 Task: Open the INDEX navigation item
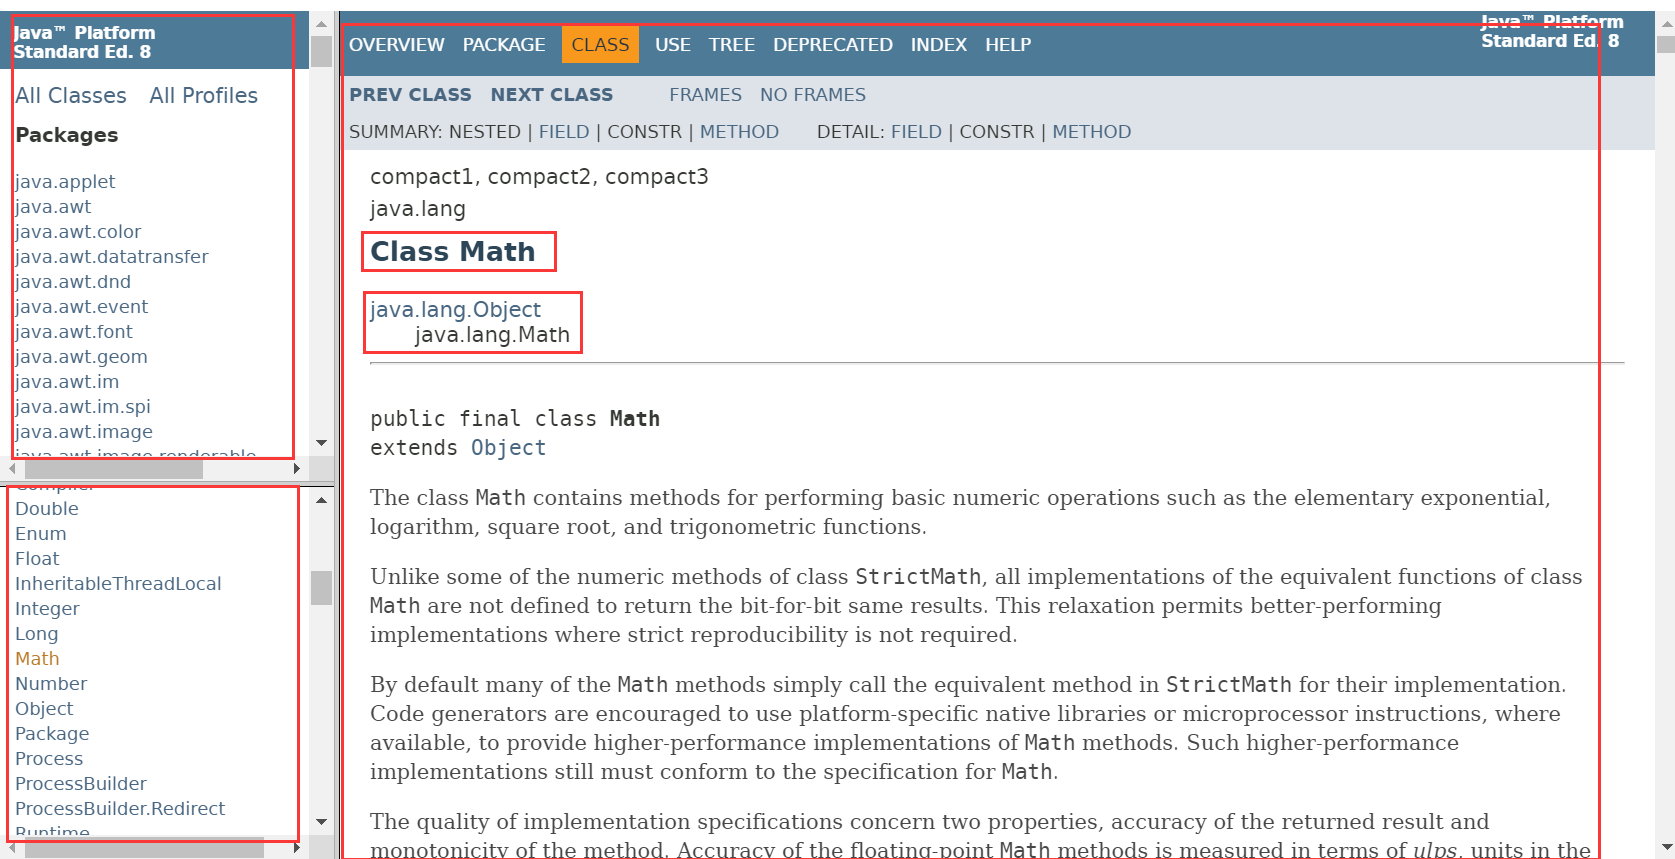pos(939,45)
